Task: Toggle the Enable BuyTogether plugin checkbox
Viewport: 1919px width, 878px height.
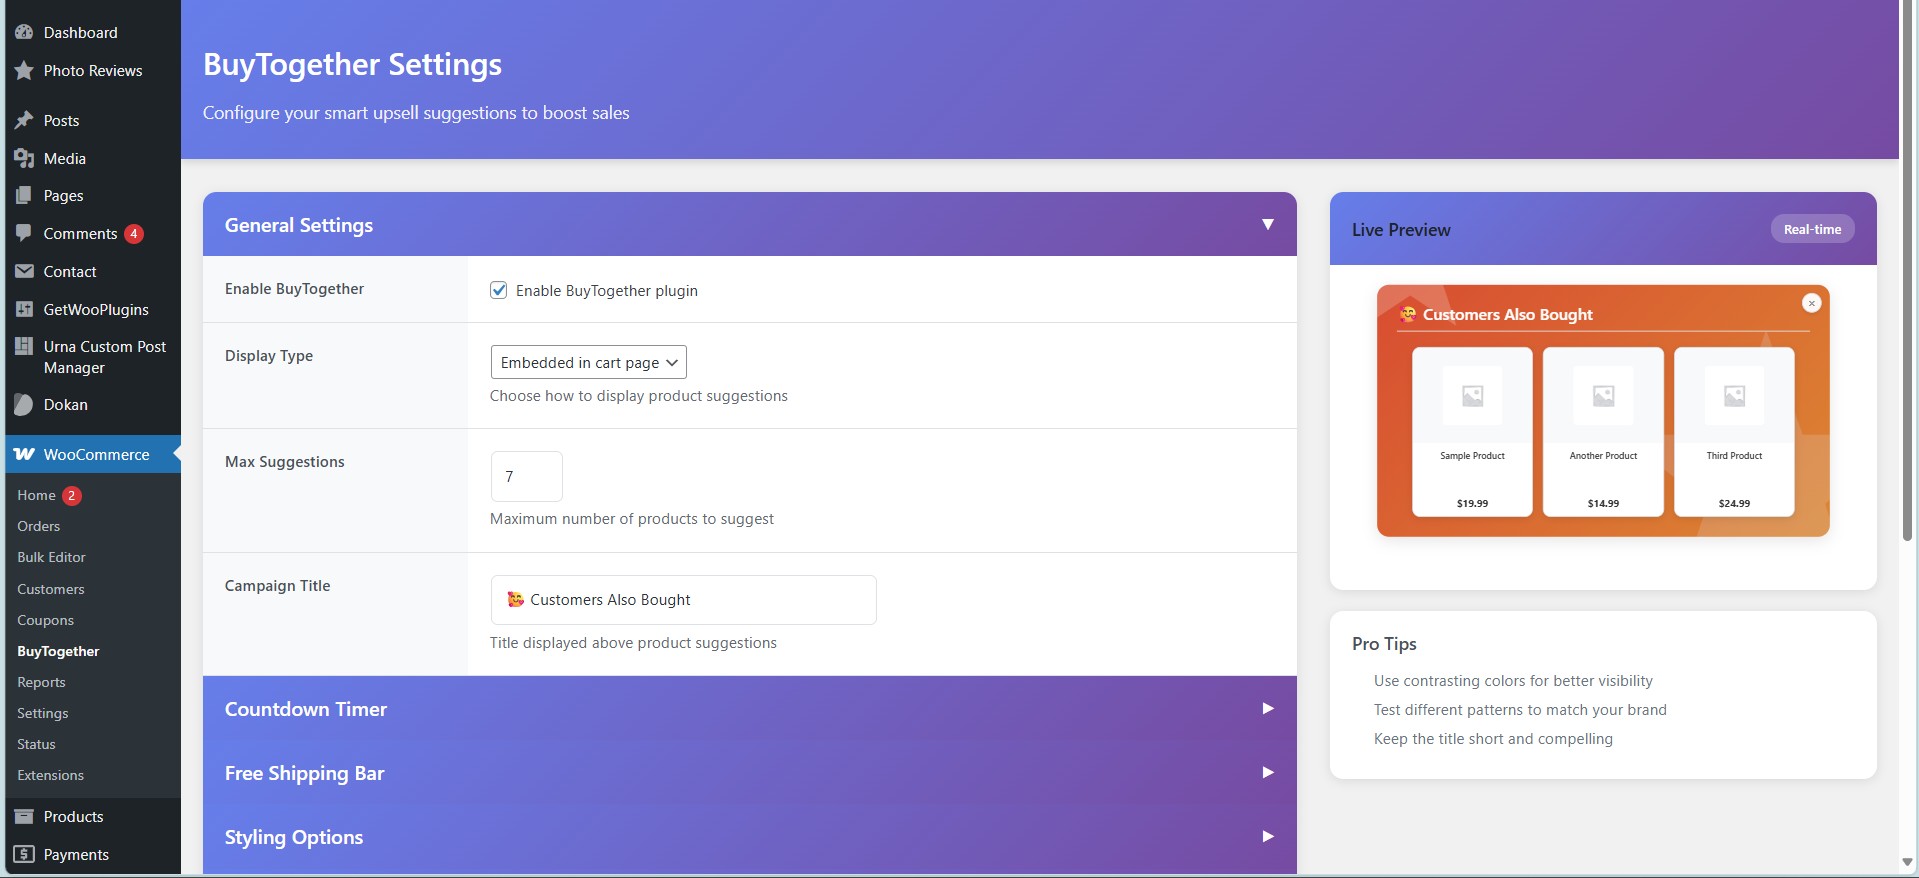Action: coord(498,290)
